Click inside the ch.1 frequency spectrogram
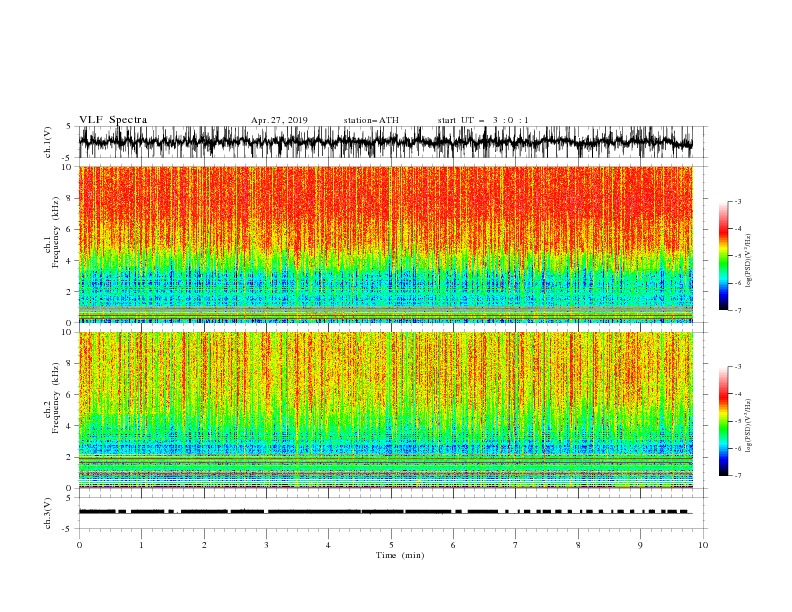The image size is (792, 612). 385,244
